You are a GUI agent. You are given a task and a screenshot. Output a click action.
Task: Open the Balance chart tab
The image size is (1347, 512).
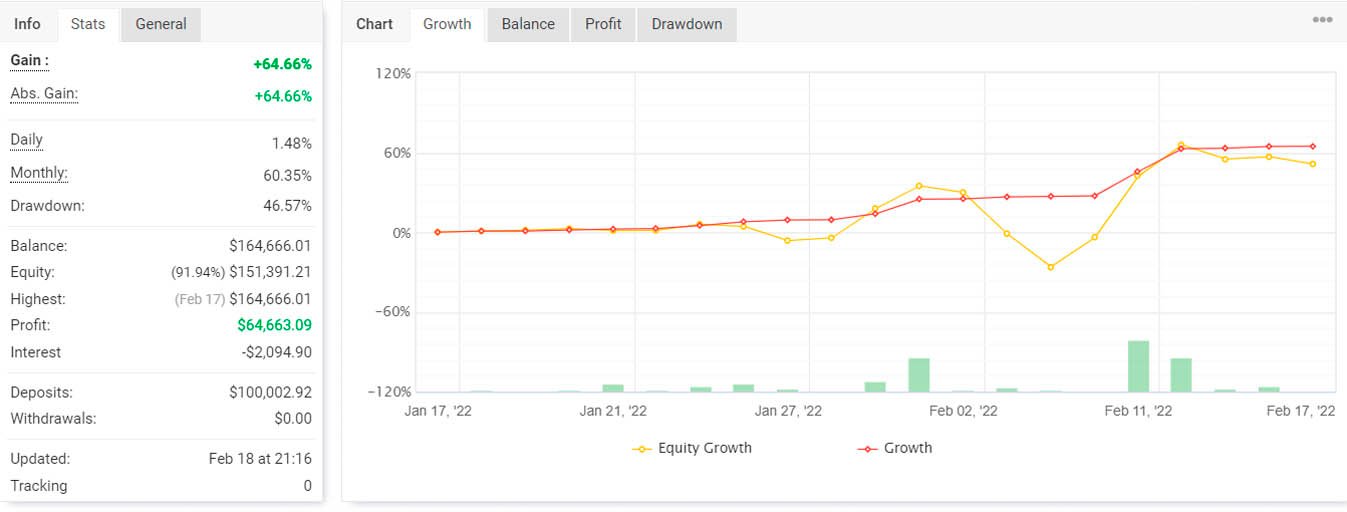click(x=528, y=24)
